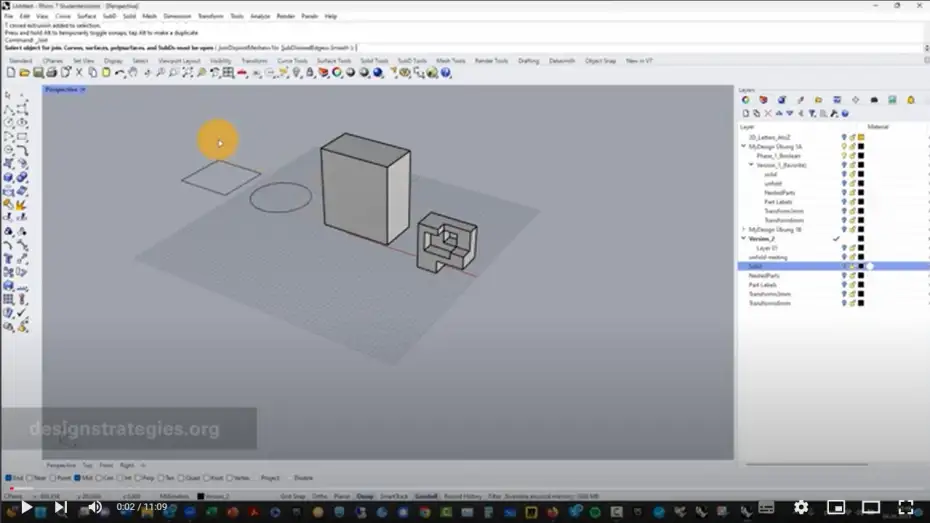Click the four-viewport layout icon
Viewport: 930px width, 523px height.
[x=228, y=72]
